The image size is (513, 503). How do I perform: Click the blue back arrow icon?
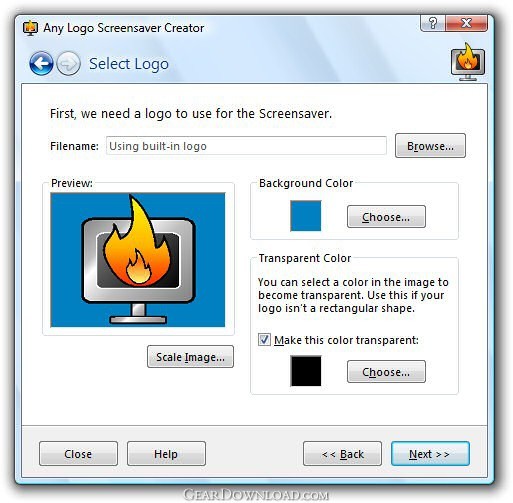tap(41, 63)
